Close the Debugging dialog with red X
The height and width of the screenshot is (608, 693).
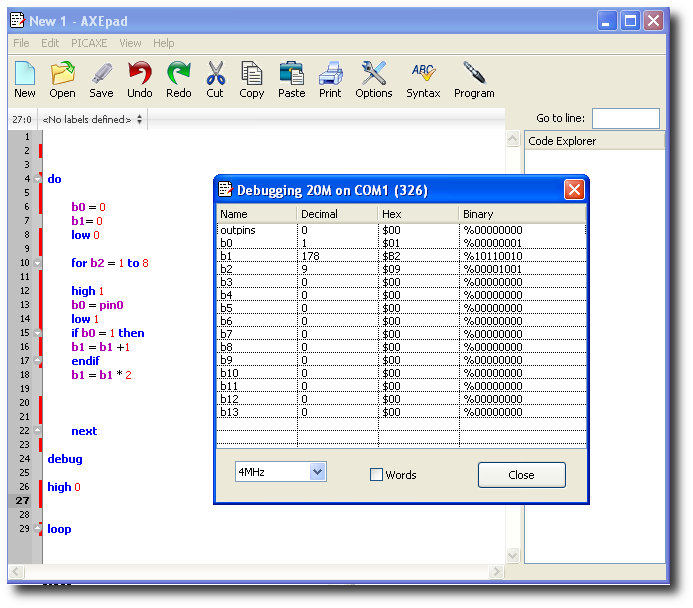[574, 190]
